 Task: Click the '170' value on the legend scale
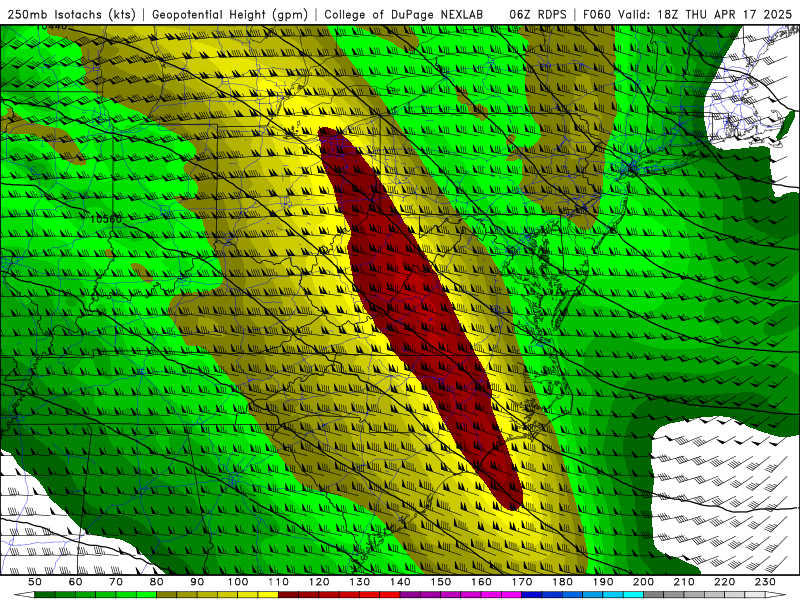(522, 582)
